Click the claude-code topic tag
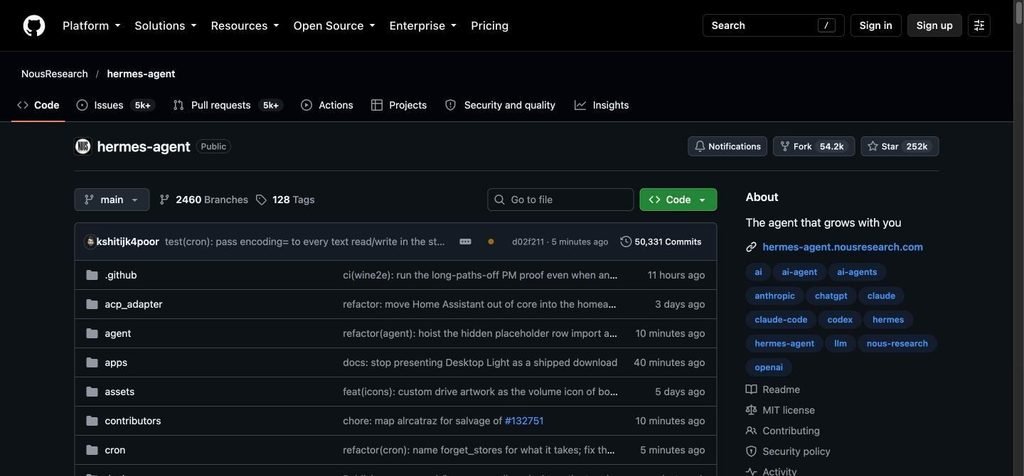The height and width of the screenshot is (476, 1024). click(x=781, y=320)
